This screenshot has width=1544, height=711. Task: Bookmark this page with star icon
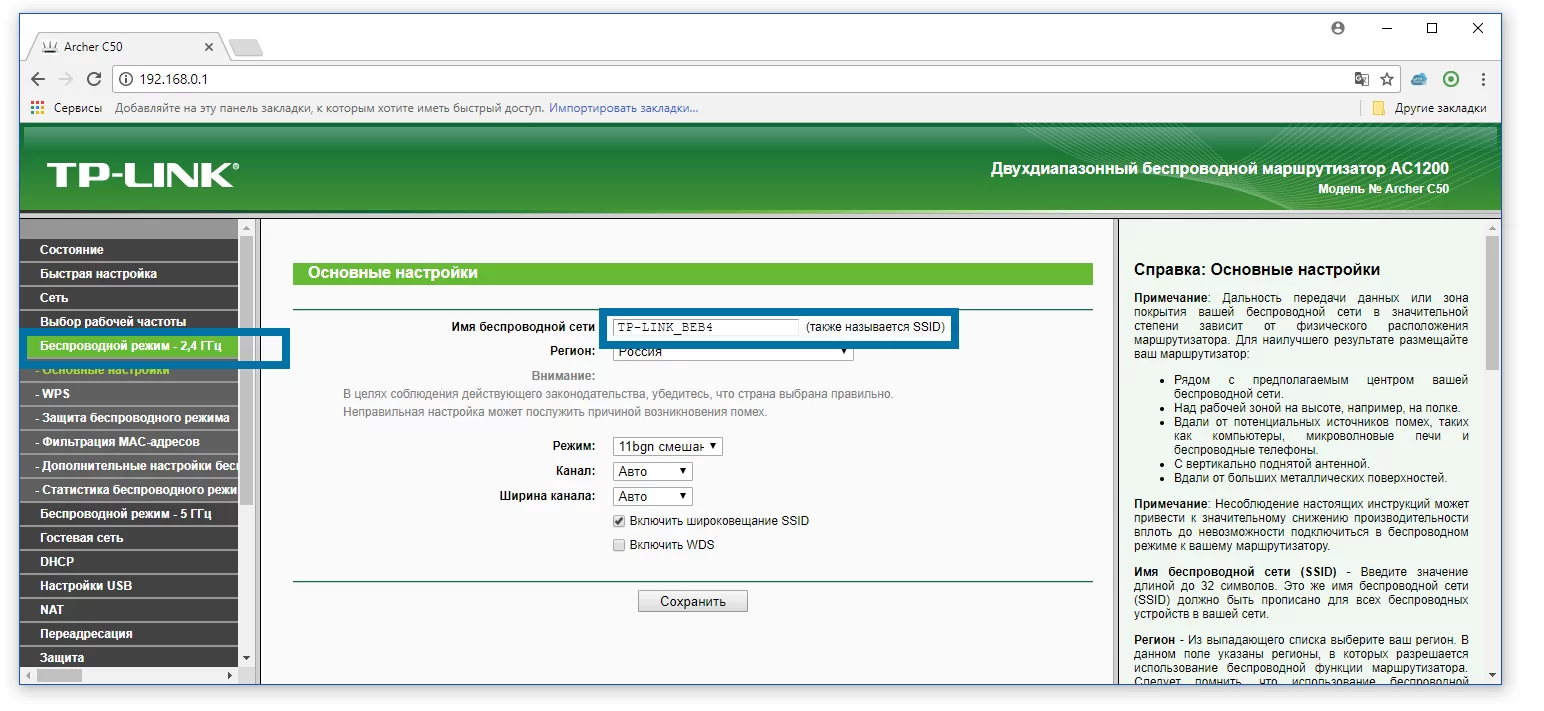point(1387,79)
